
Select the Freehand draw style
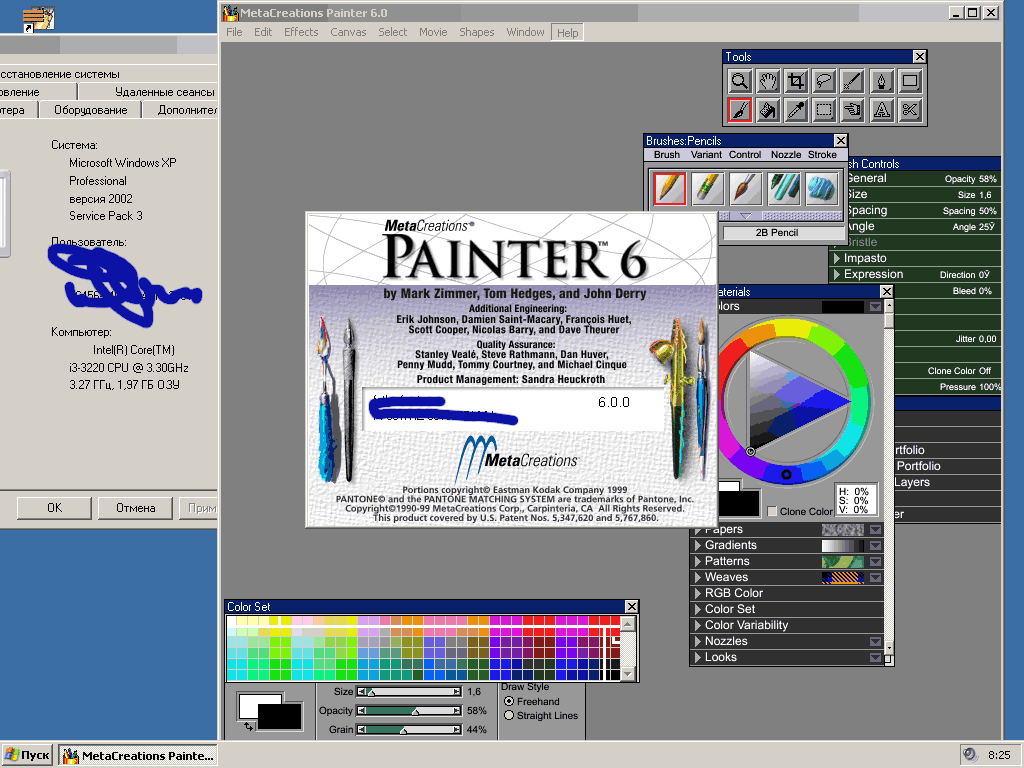[509, 701]
